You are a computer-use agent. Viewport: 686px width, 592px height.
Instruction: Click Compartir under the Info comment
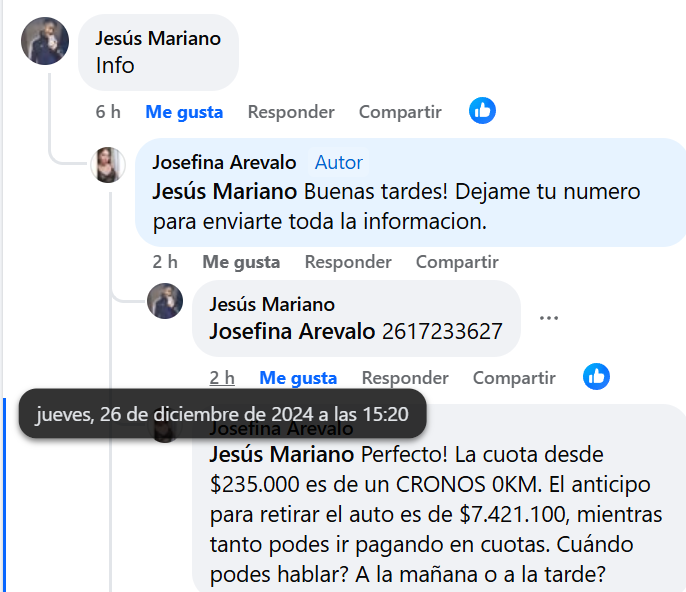point(400,112)
